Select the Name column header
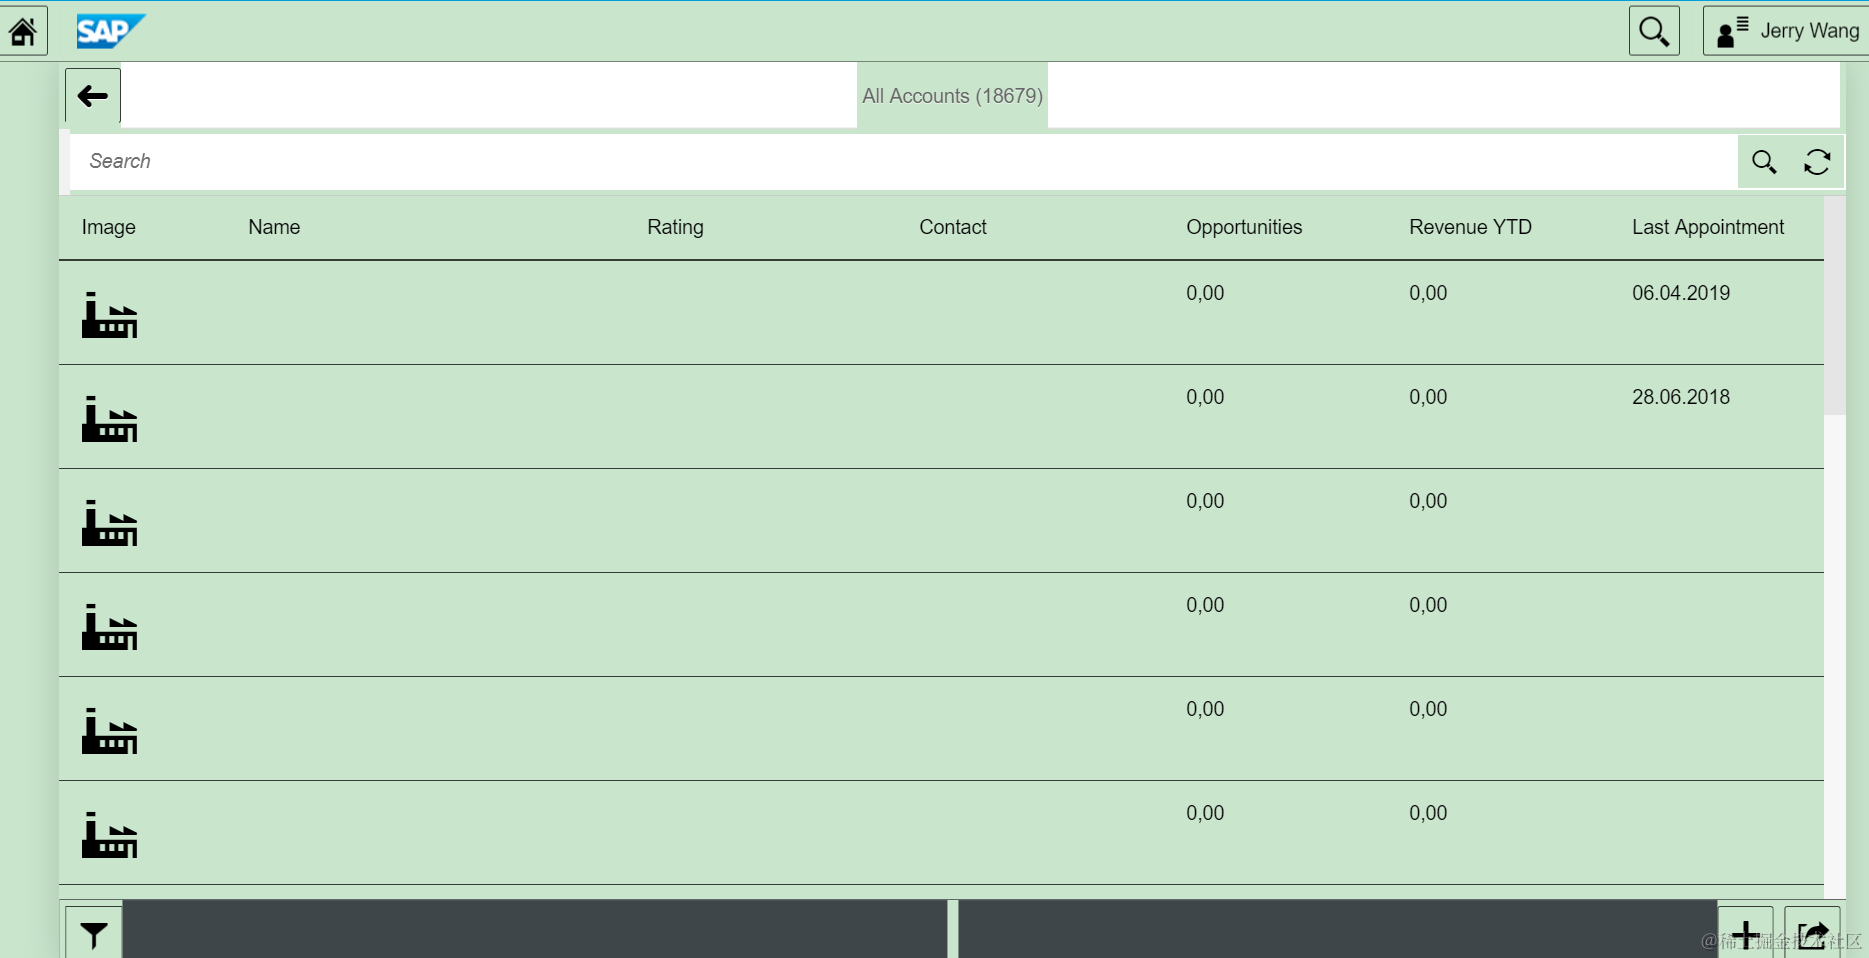This screenshot has height=958, width=1869. pos(274,227)
